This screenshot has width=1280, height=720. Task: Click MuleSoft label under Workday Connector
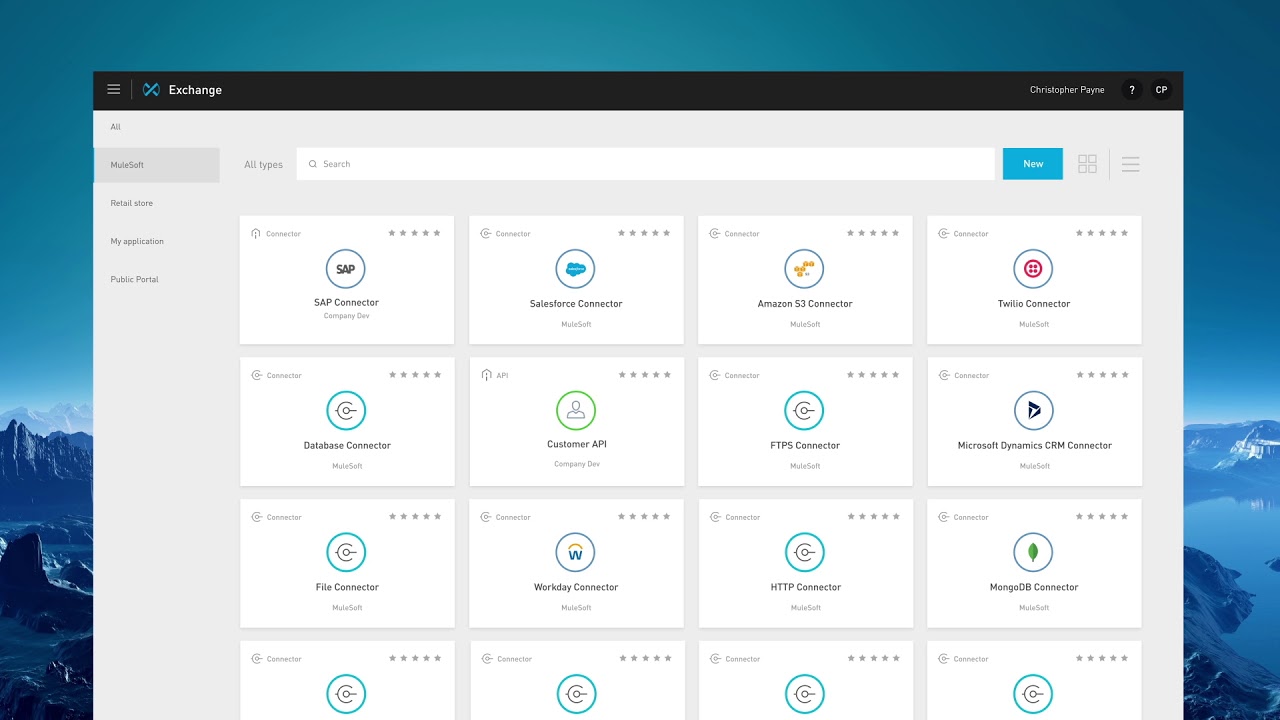(x=576, y=608)
